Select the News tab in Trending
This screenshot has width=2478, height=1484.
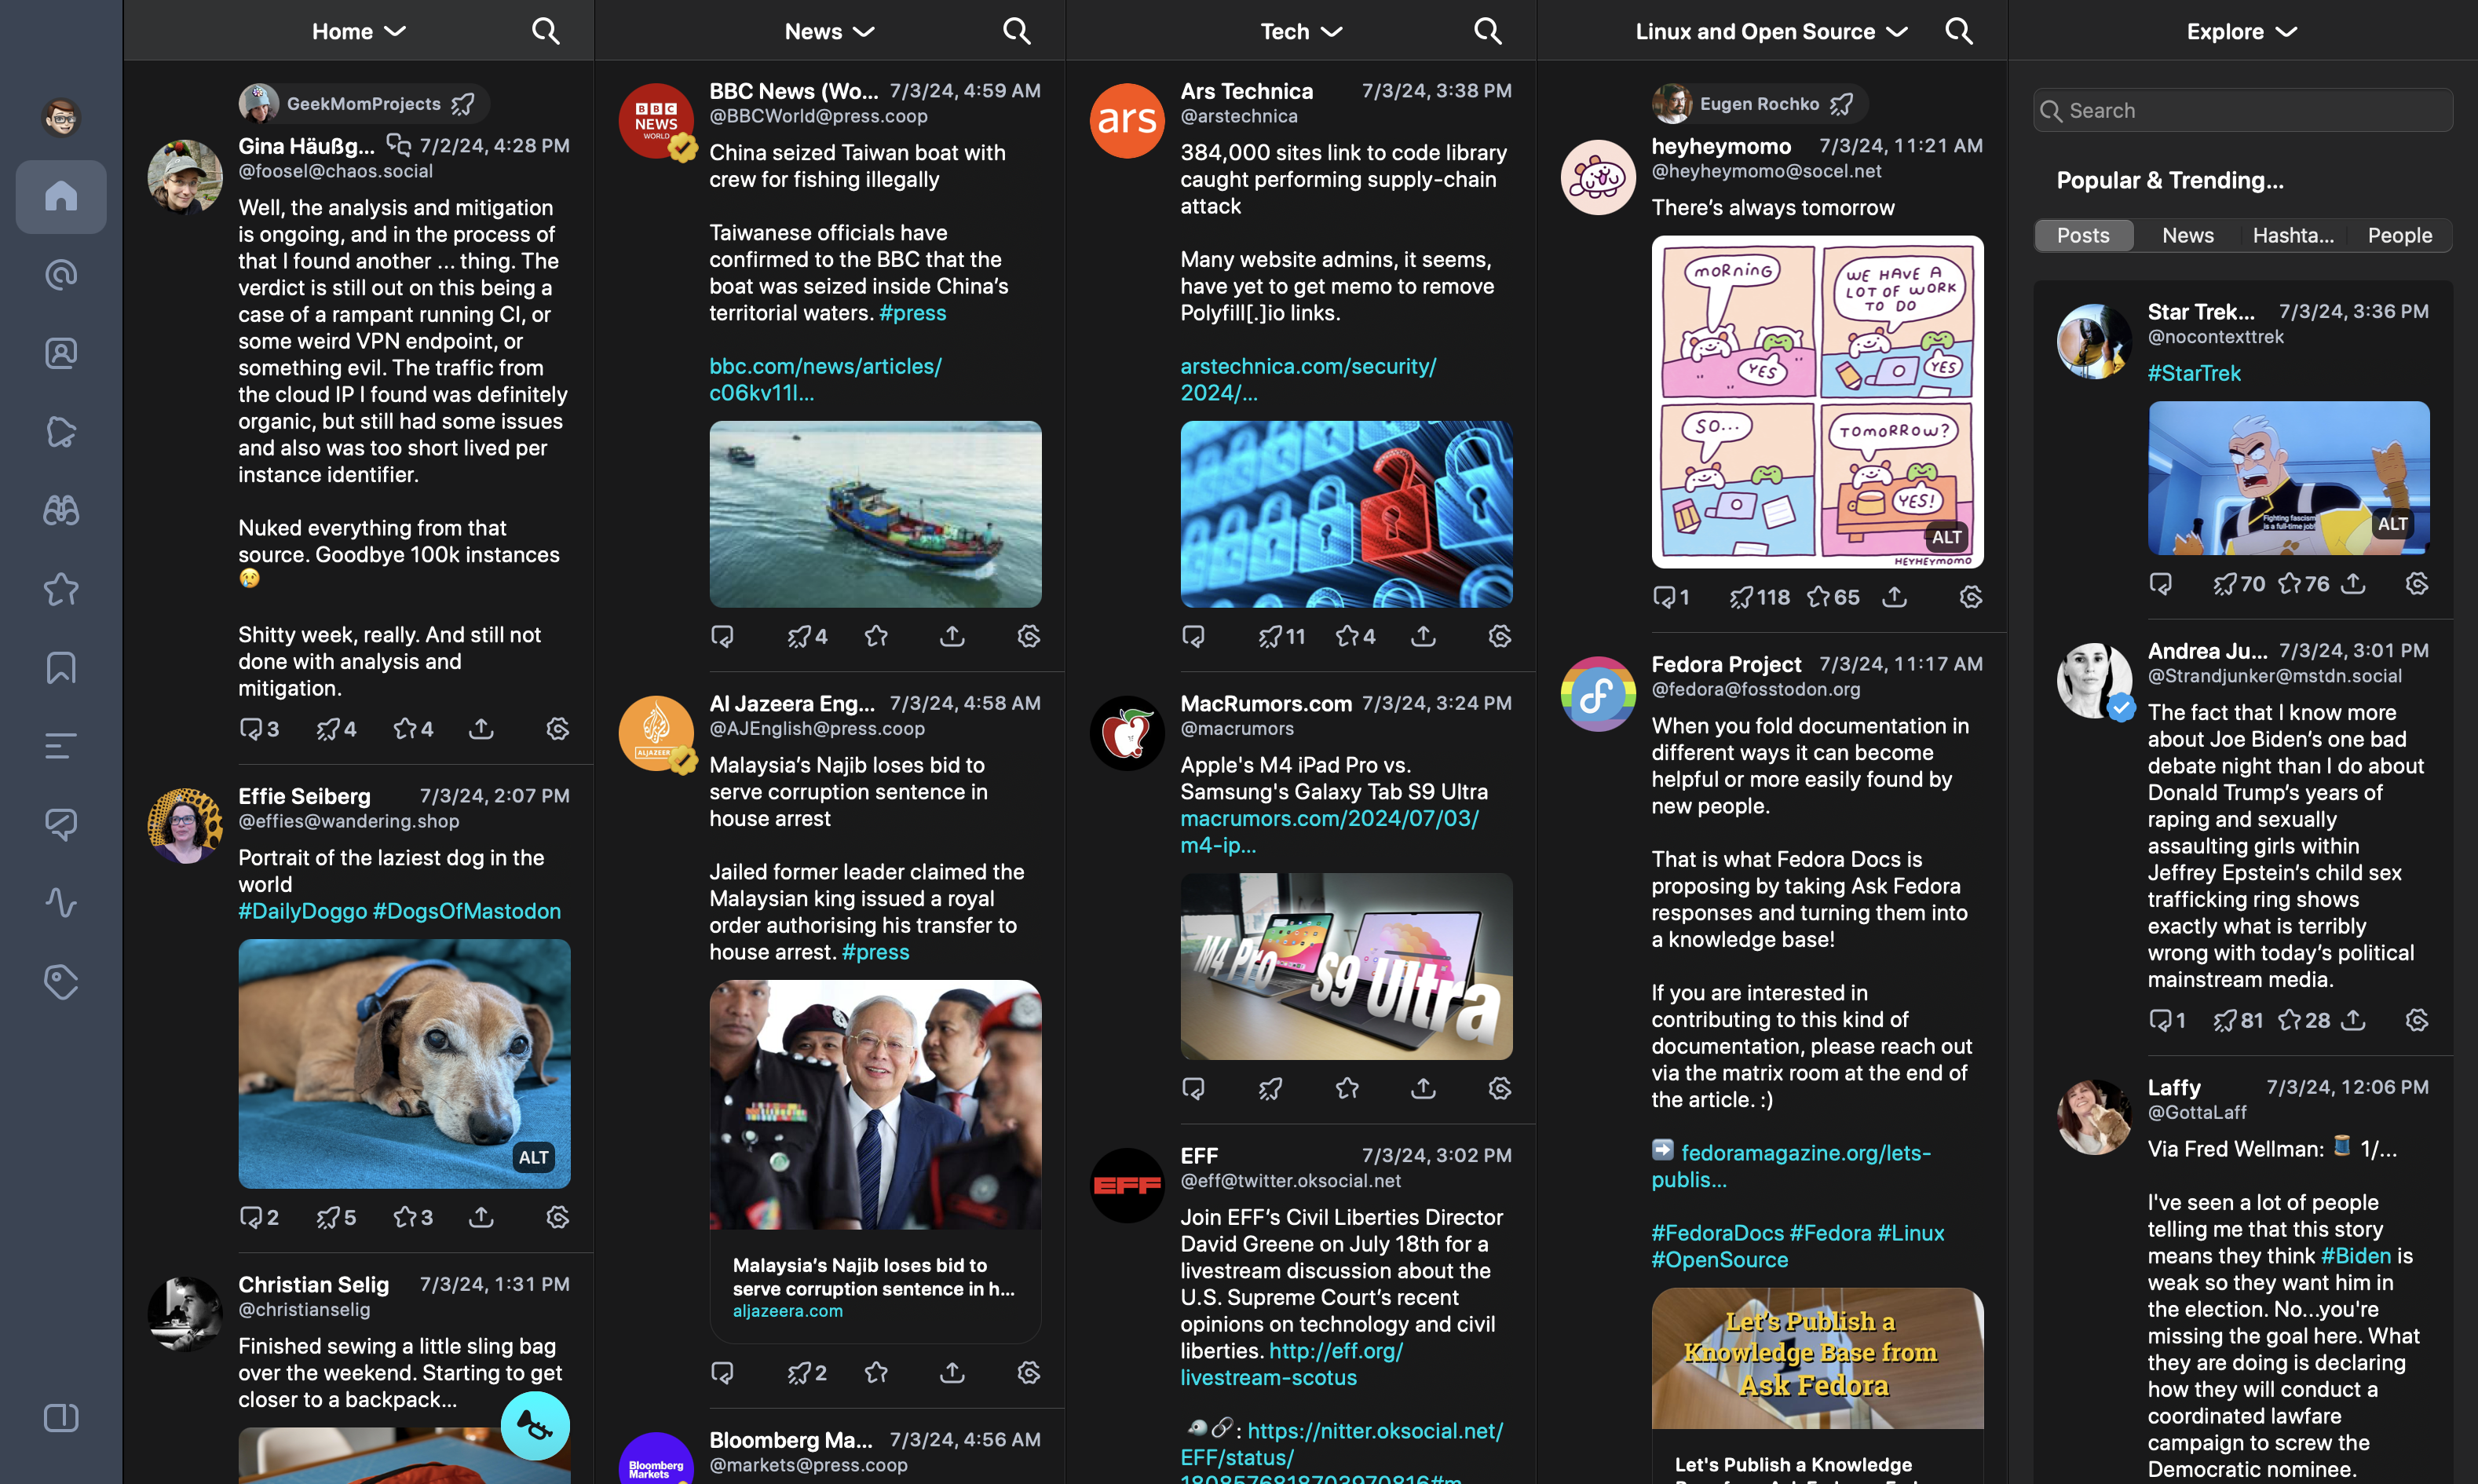tap(2187, 235)
